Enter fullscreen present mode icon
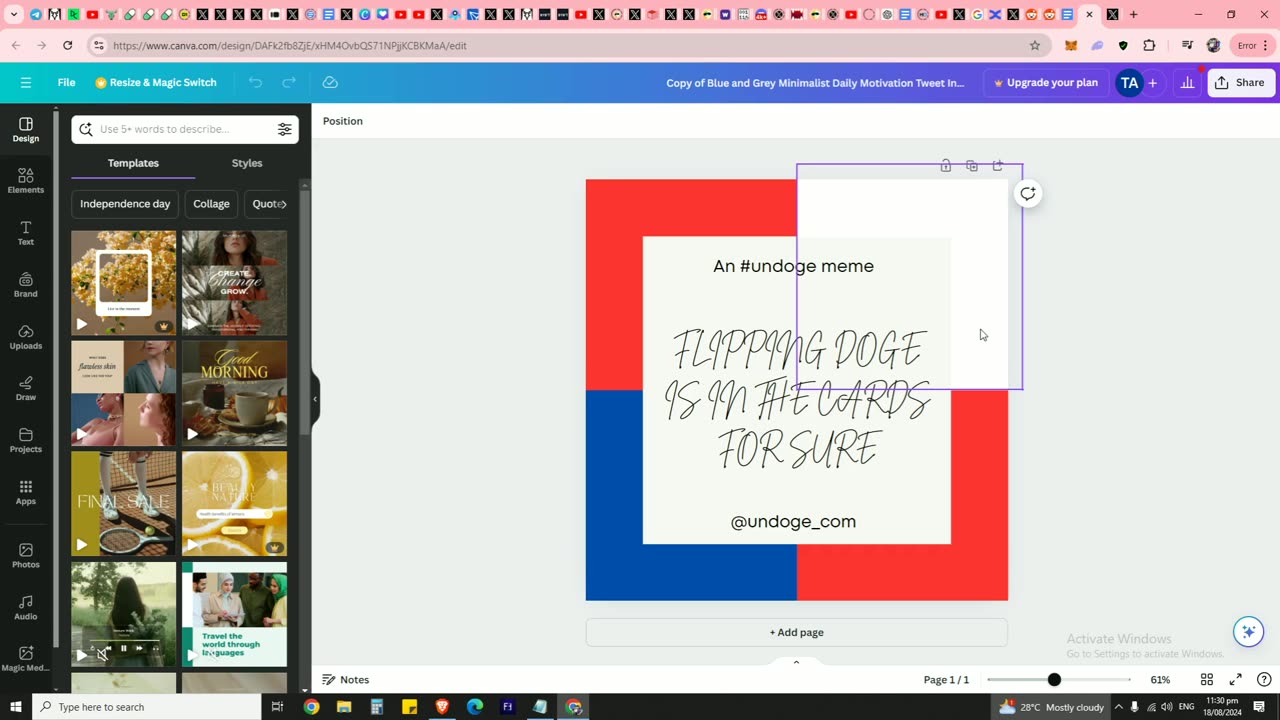Image resolution: width=1280 pixels, height=720 pixels. (1236, 680)
